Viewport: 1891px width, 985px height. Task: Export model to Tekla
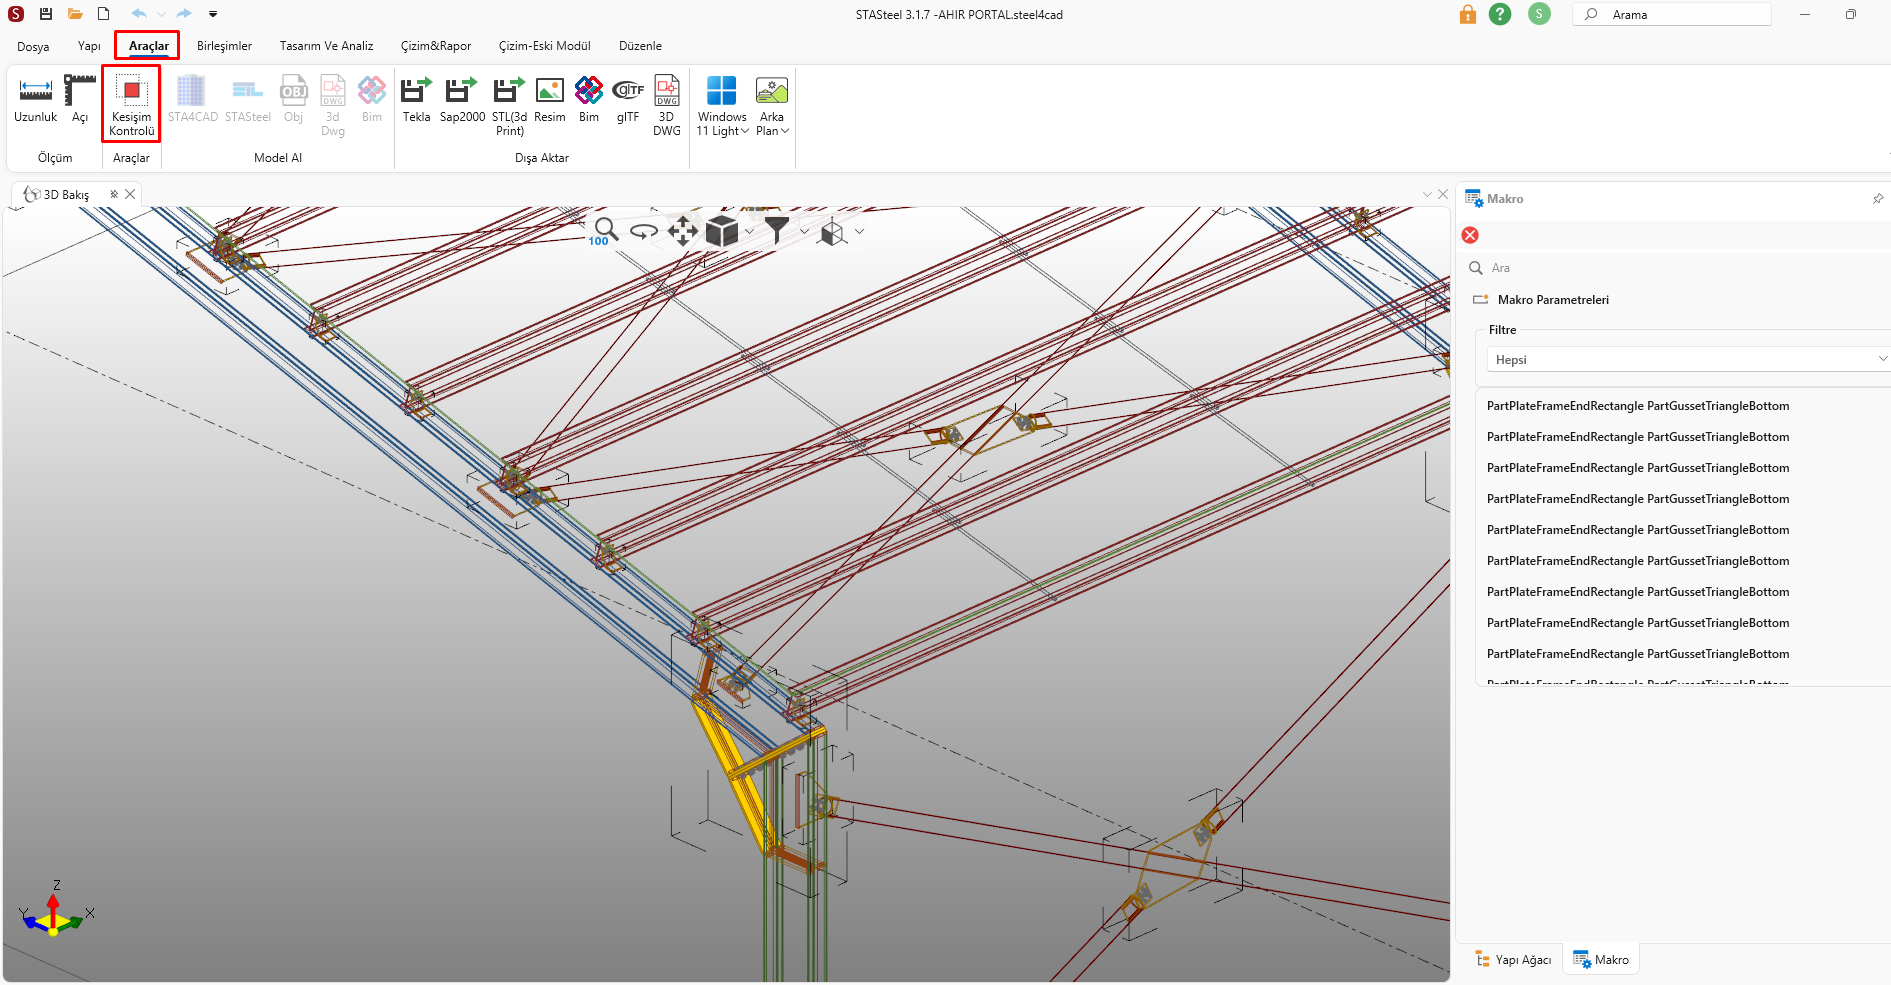(416, 101)
